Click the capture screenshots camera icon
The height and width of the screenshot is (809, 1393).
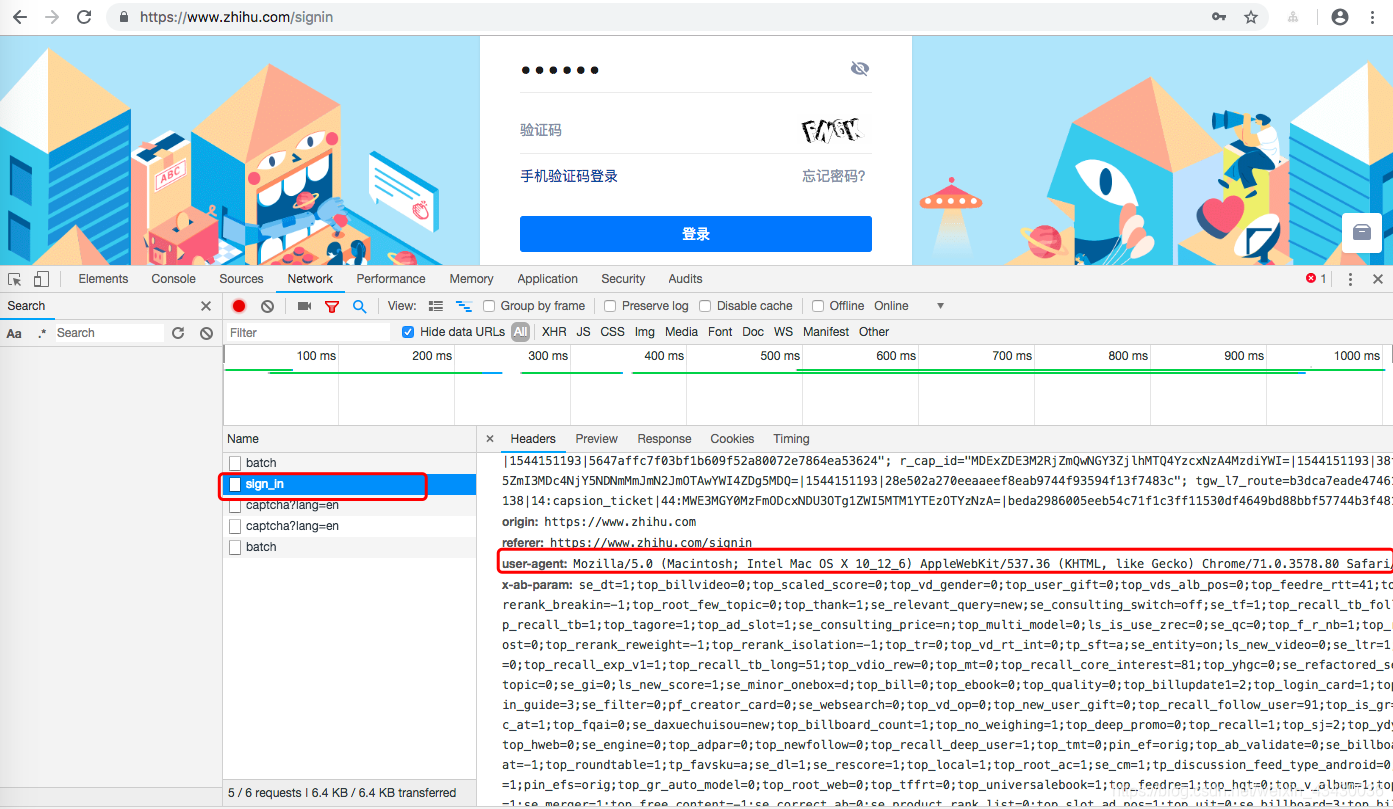pyautogui.click(x=304, y=306)
